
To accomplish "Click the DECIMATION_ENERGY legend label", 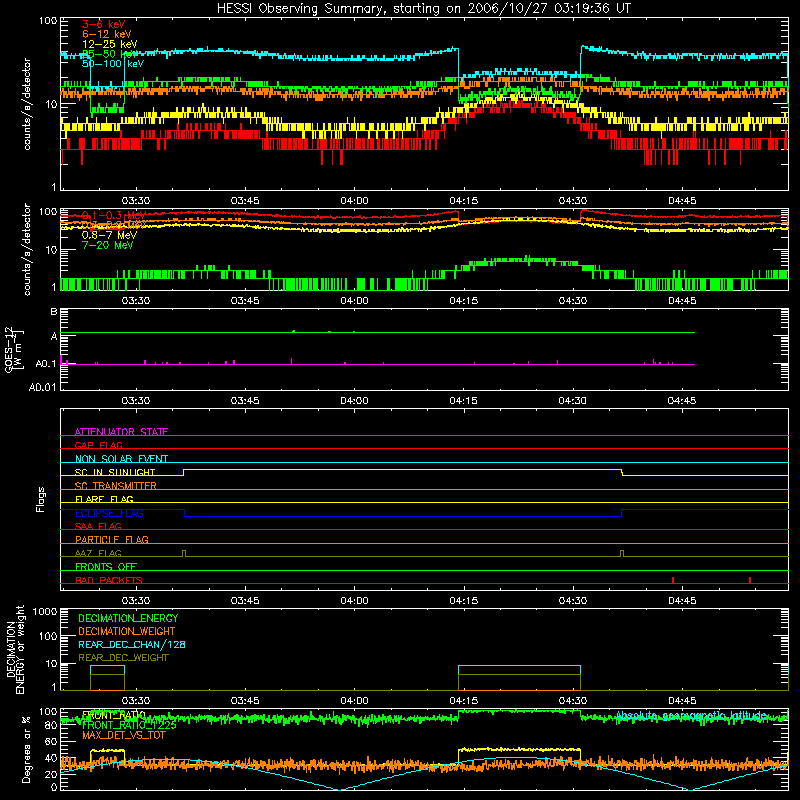I will [x=128, y=618].
